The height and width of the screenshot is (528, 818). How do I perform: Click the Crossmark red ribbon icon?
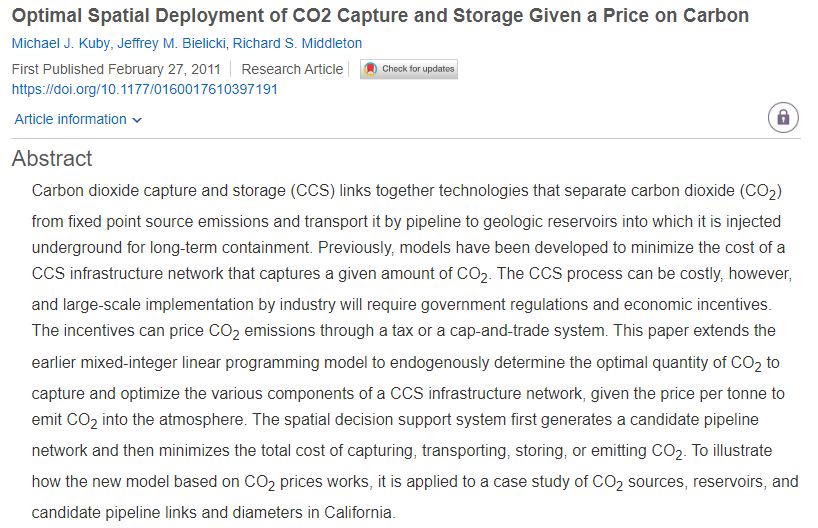(x=370, y=69)
